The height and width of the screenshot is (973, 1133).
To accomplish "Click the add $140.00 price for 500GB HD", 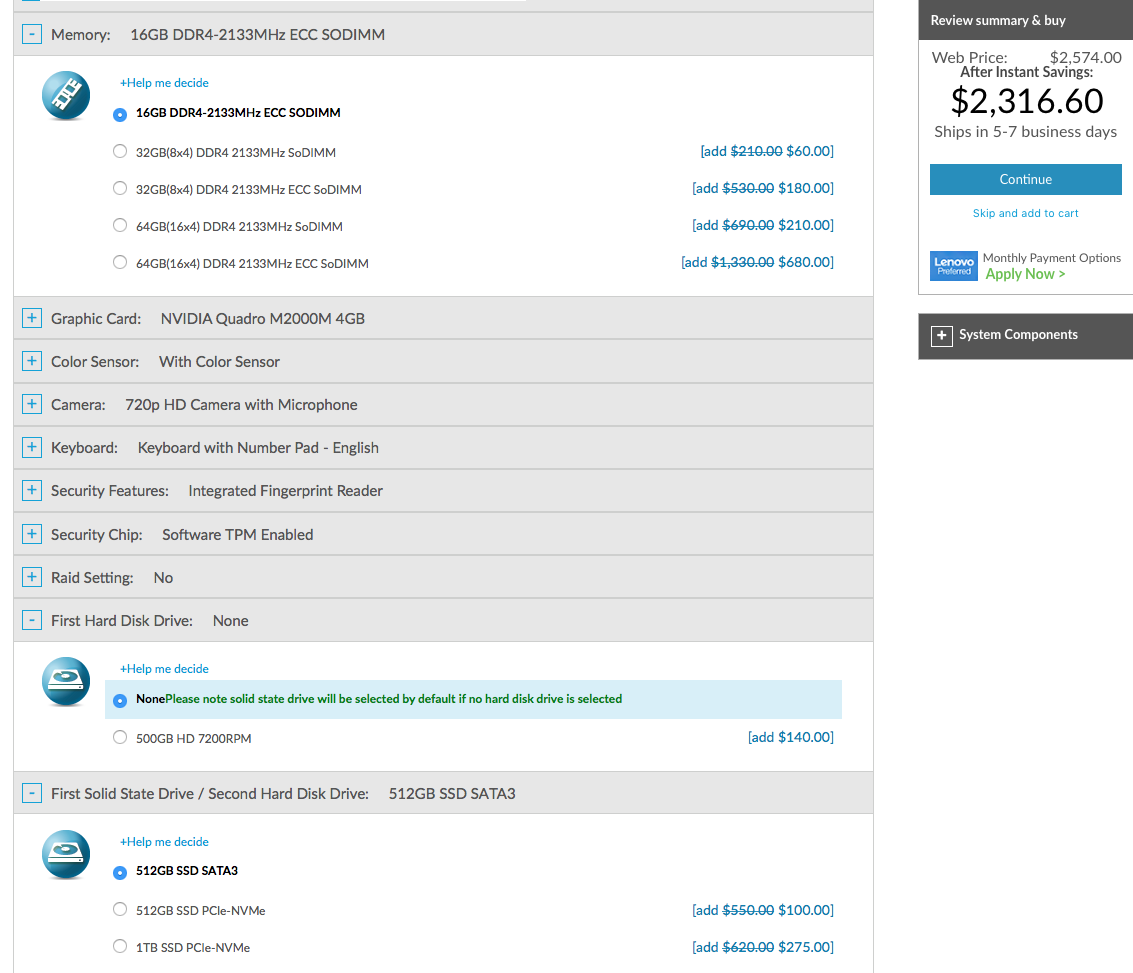I will pos(790,737).
